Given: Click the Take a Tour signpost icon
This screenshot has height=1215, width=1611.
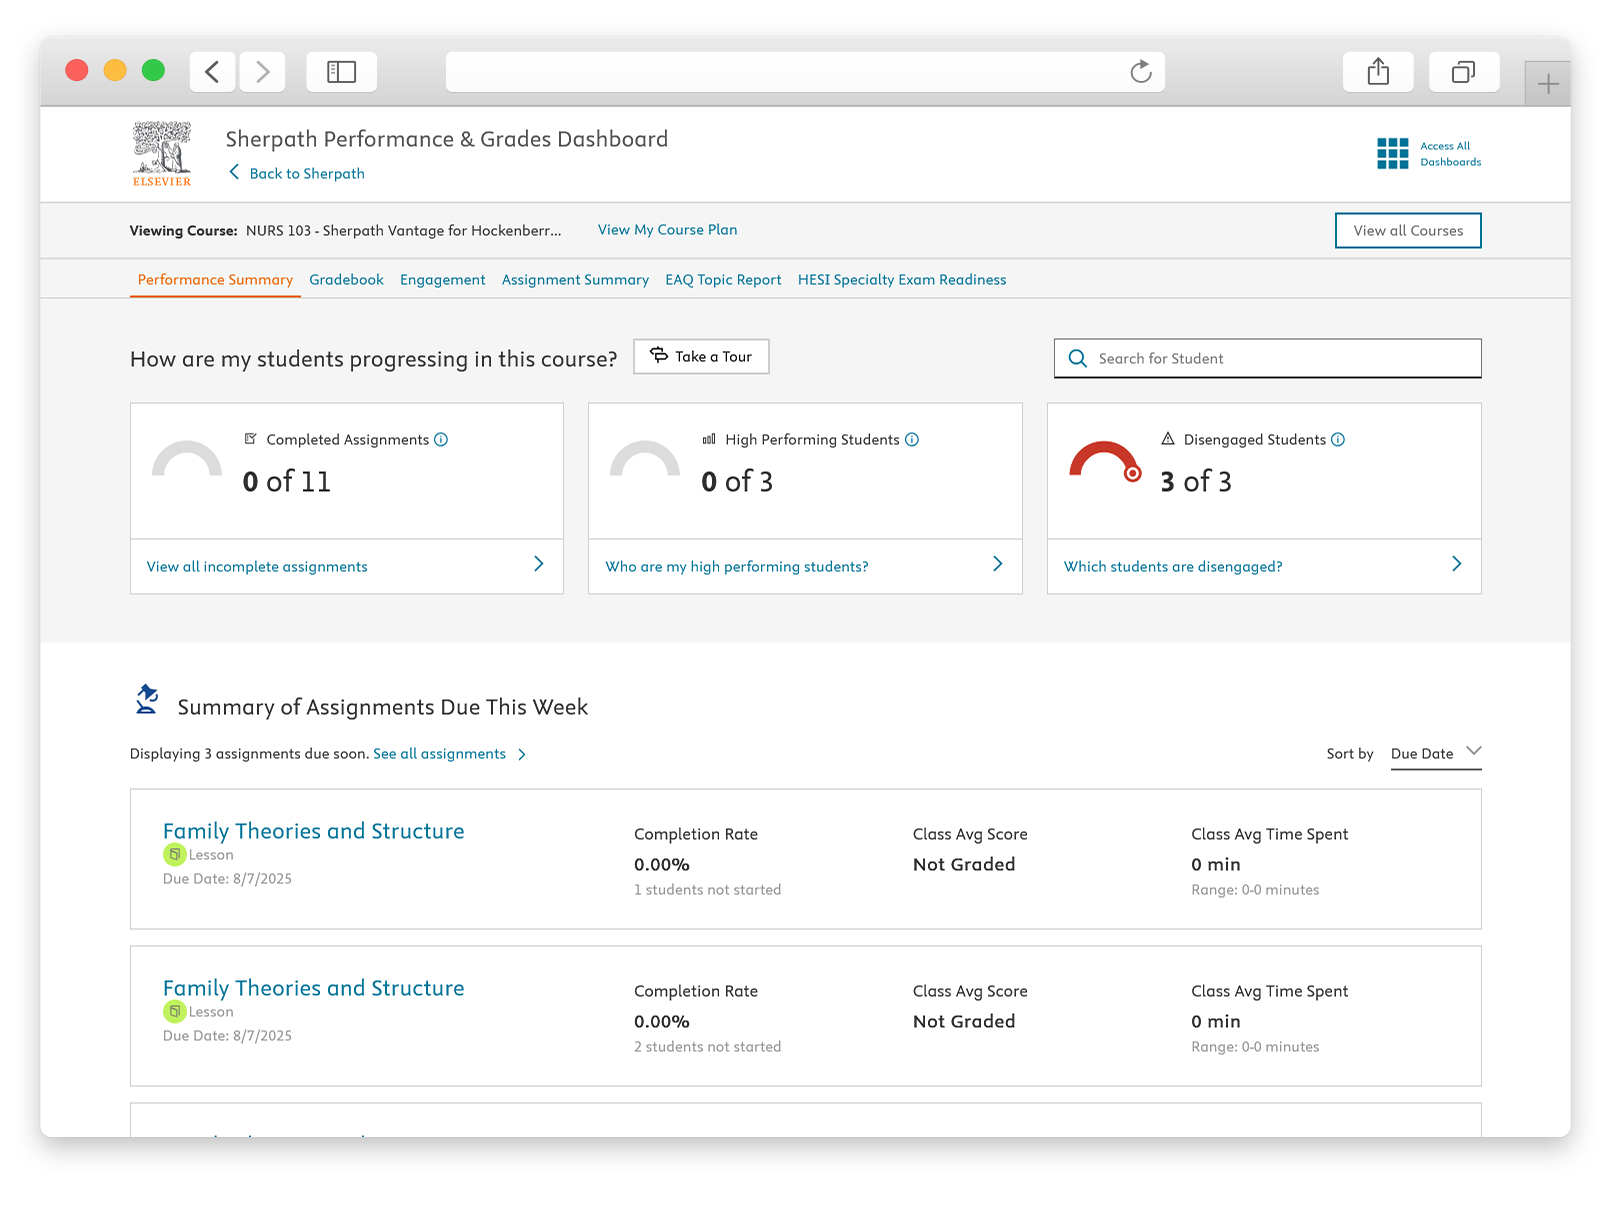Looking at the screenshot, I should click(x=659, y=355).
